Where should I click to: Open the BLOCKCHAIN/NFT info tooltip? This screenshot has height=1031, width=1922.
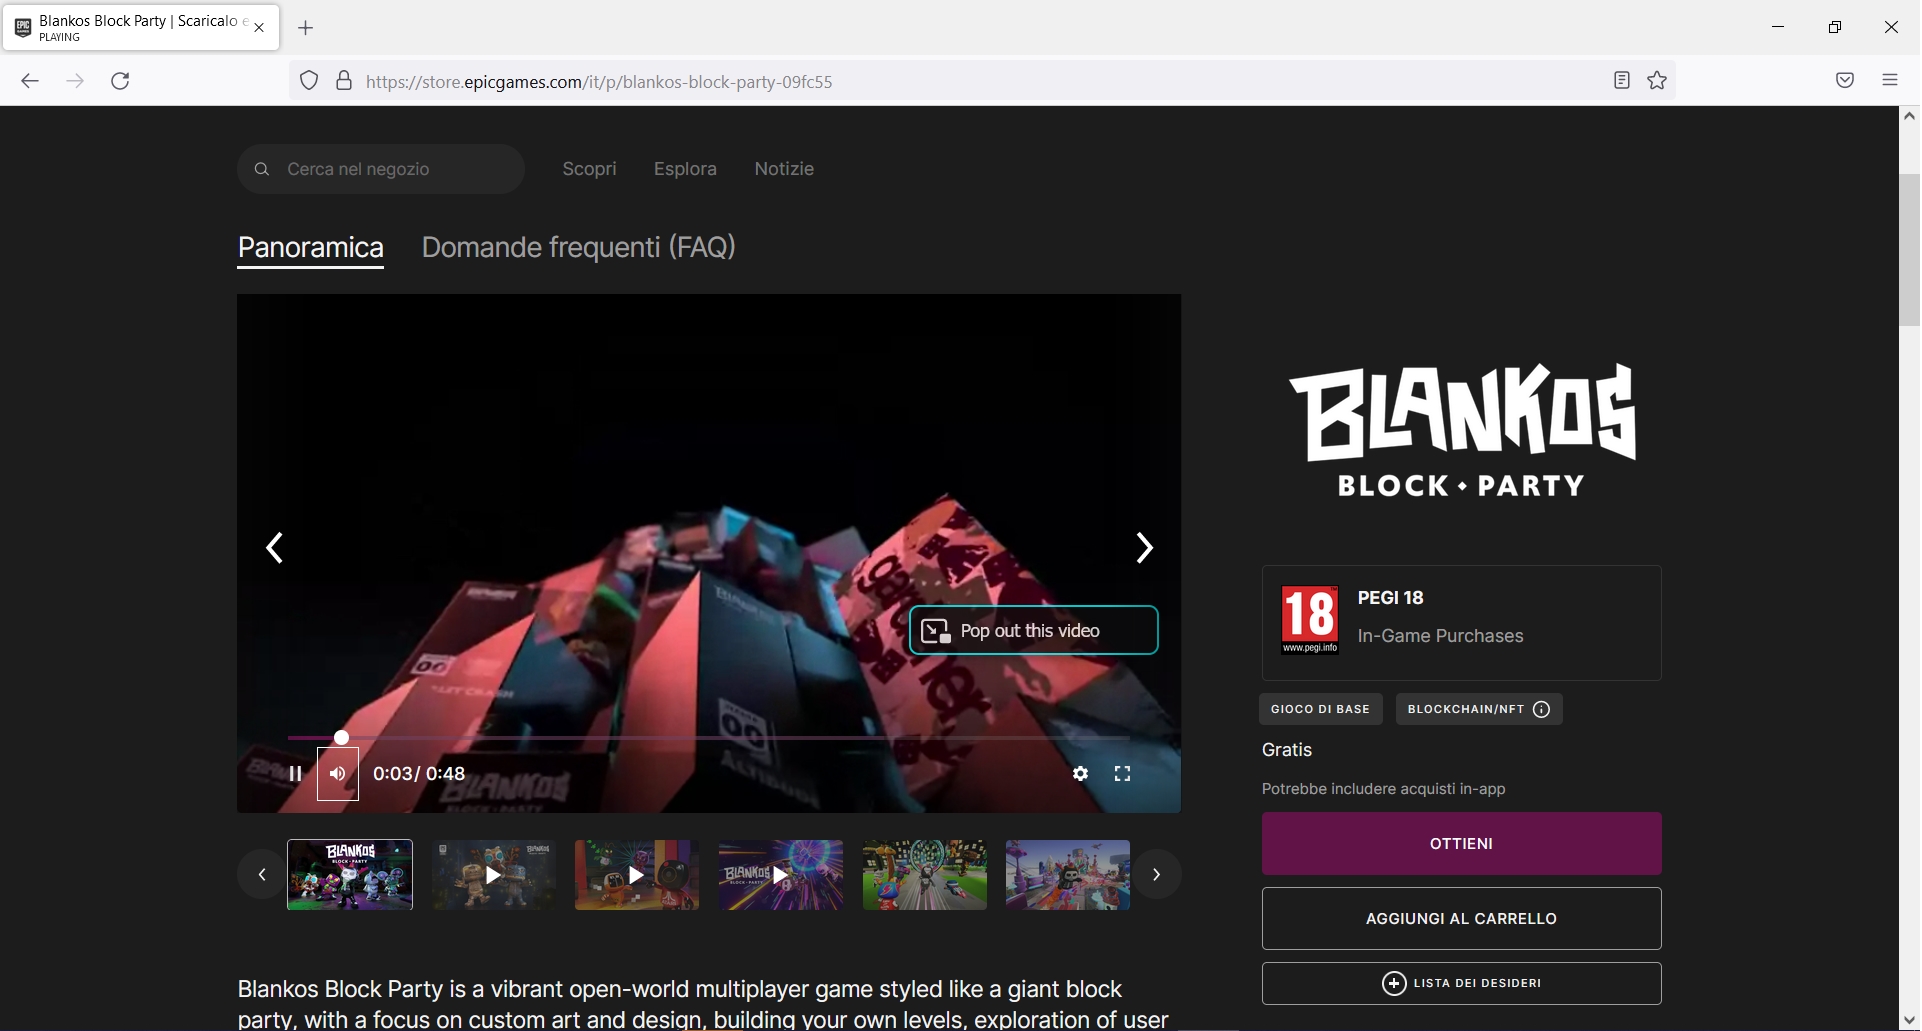point(1540,709)
